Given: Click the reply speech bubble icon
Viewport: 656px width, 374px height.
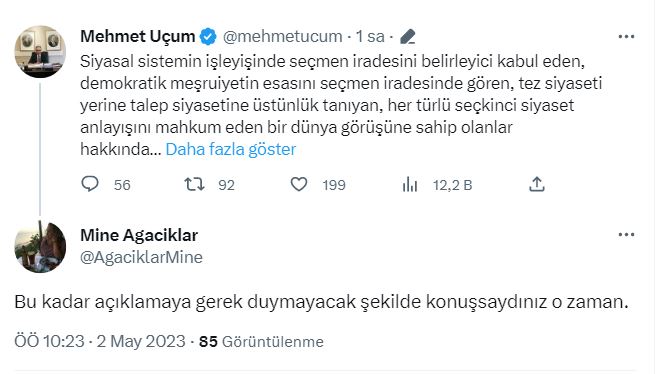Looking at the screenshot, I should coord(90,184).
